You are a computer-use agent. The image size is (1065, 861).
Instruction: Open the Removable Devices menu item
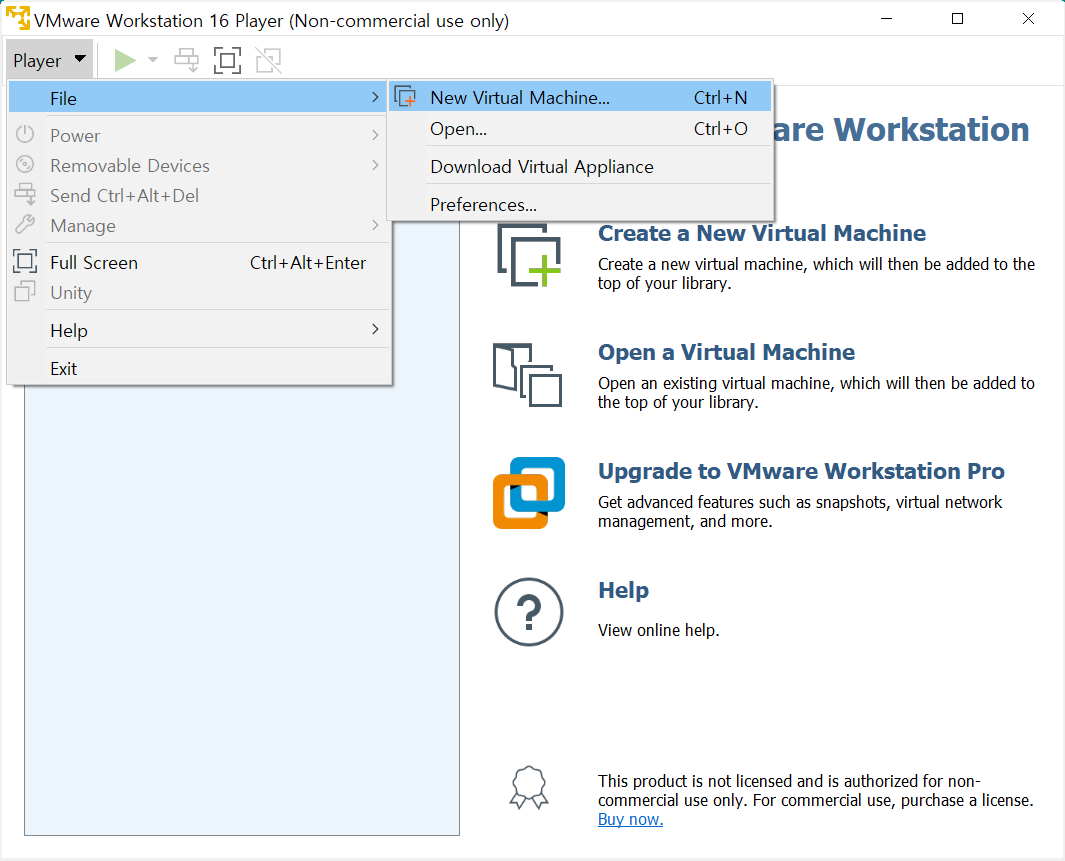(x=198, y=166)
